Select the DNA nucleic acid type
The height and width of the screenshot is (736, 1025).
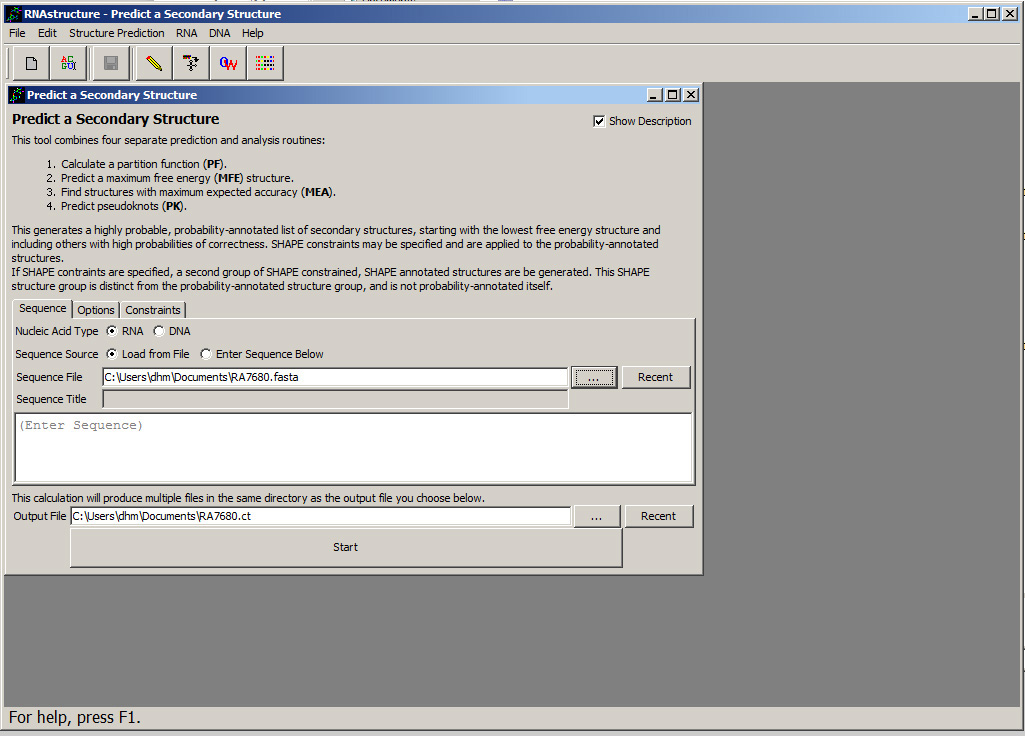pos(159,331)
